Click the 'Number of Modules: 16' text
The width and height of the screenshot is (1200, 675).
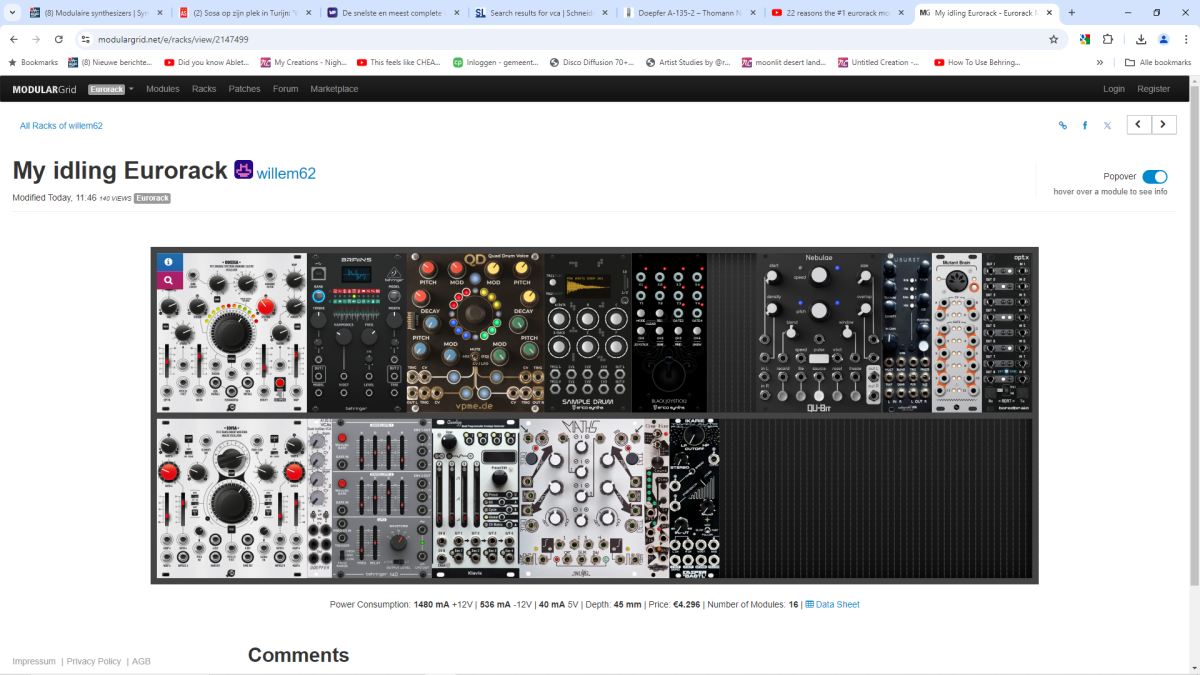click(751, 604)
